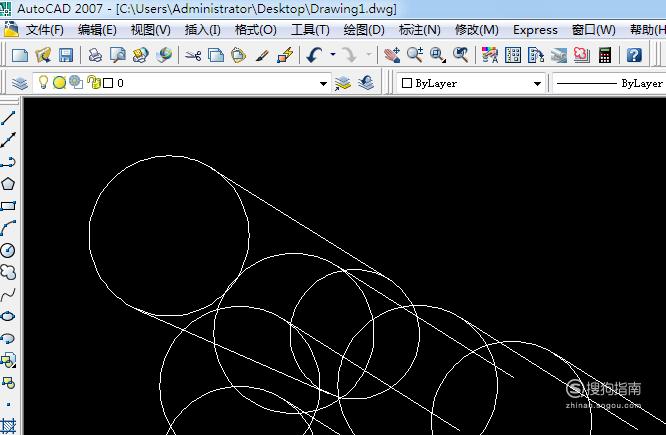
Task: Select the Circle draw tool
Action: click(x=8, y=250)
